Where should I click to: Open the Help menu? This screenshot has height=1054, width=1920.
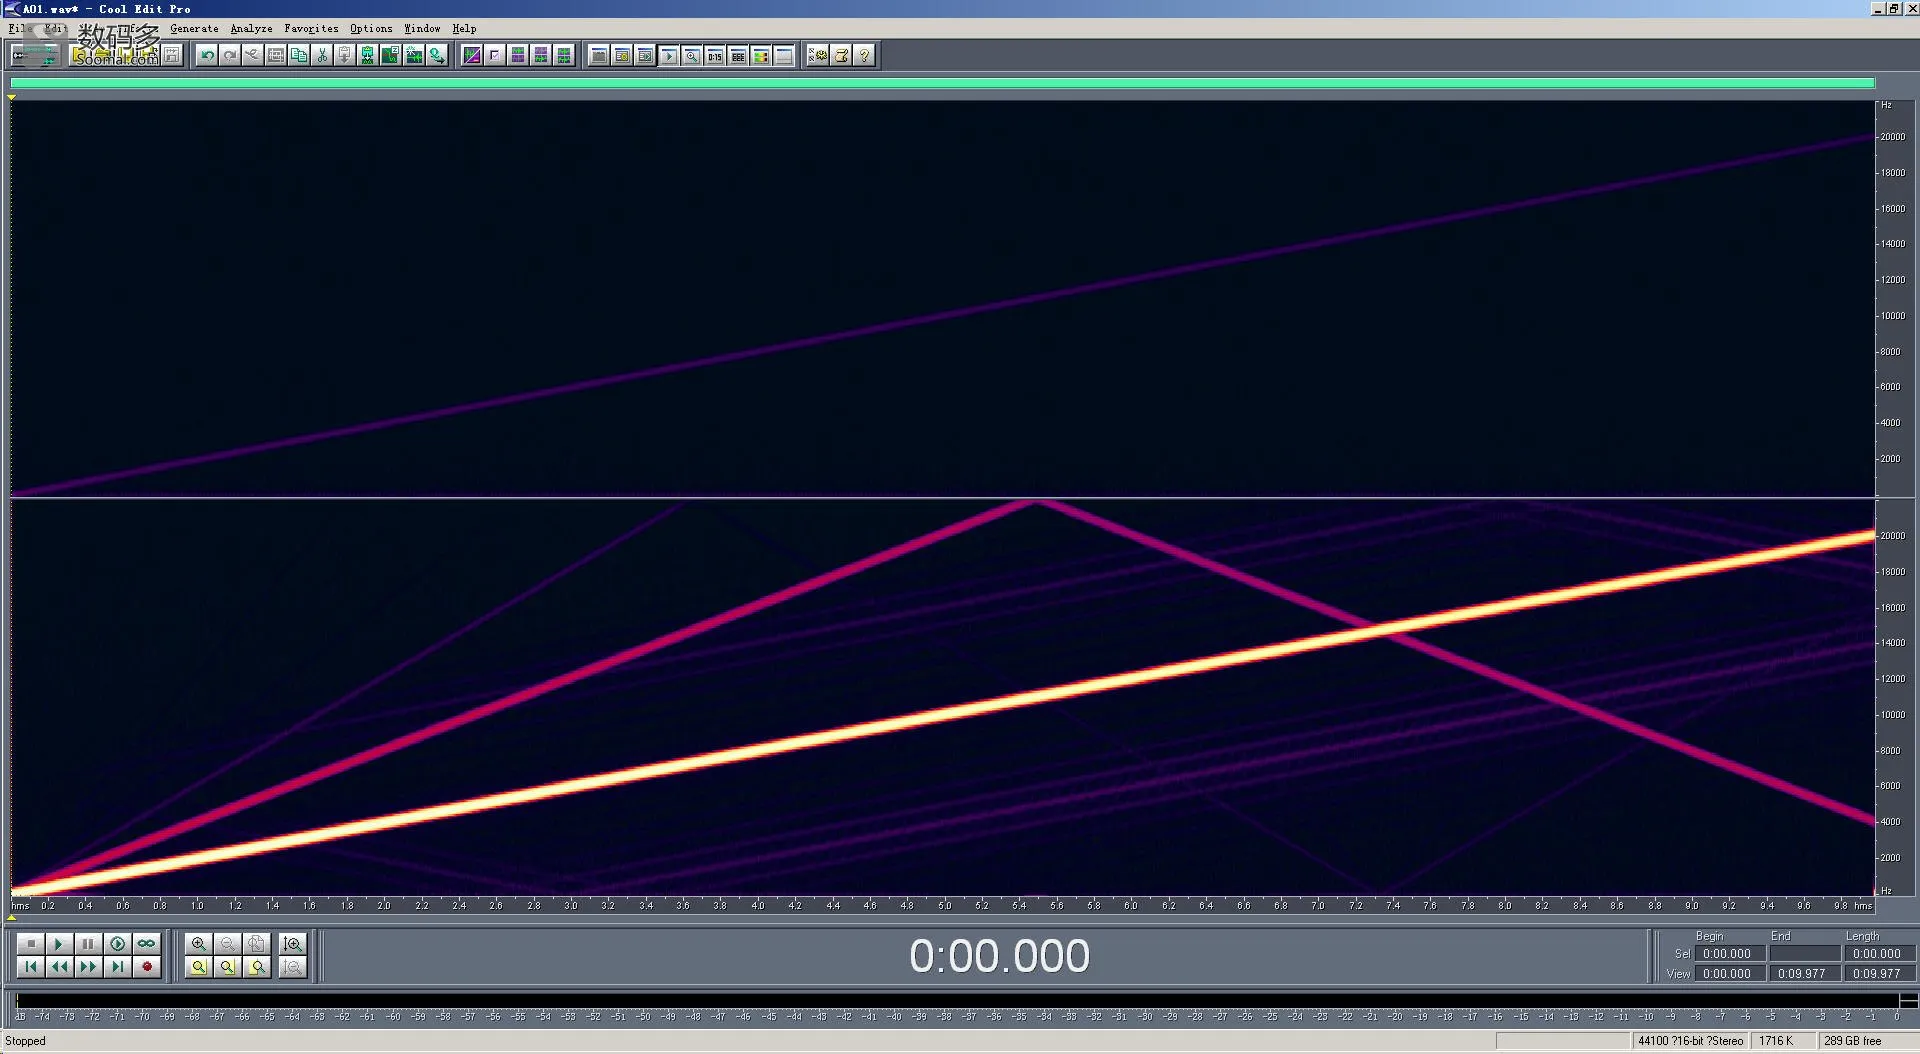tap(464, 29)
